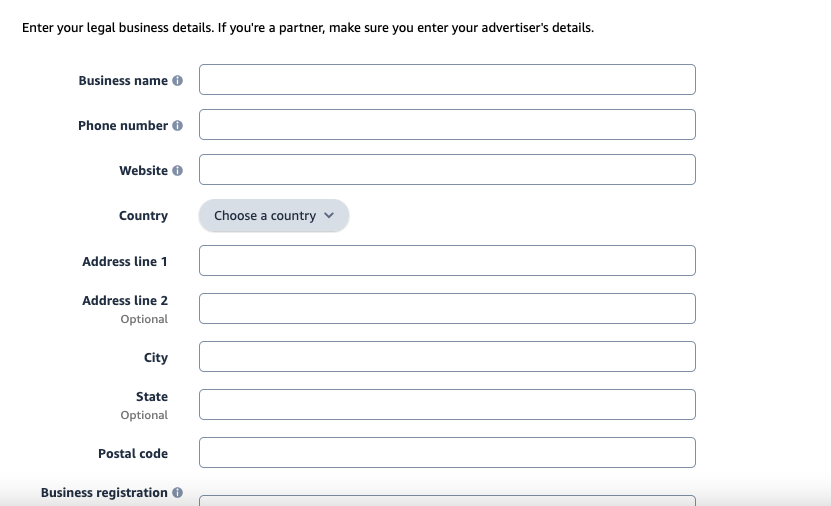Click the Optional text under State
Viewport: 831px width, 506px height.
144,415
